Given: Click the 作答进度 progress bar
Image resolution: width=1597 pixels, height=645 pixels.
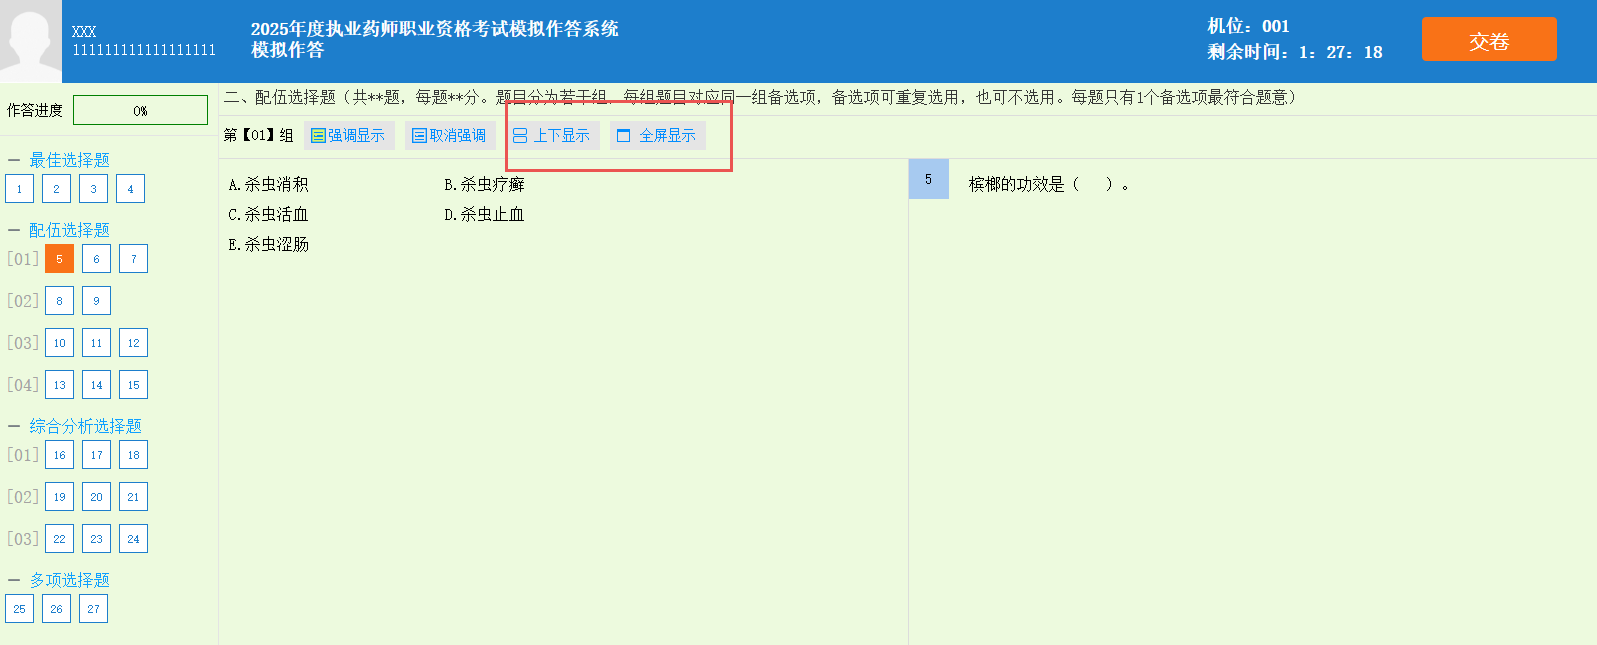Looking at the screenshot, I should click(140, 110).
